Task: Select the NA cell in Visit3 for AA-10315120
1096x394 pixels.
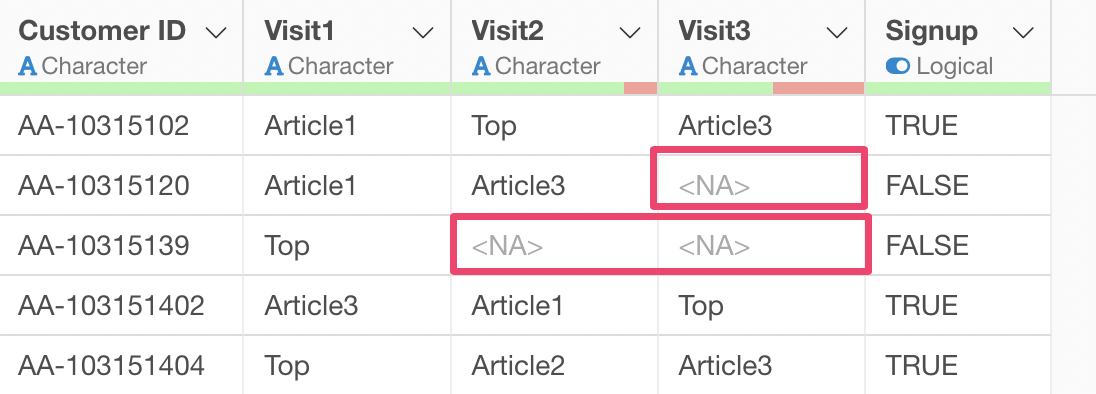Action: [761, 186]
